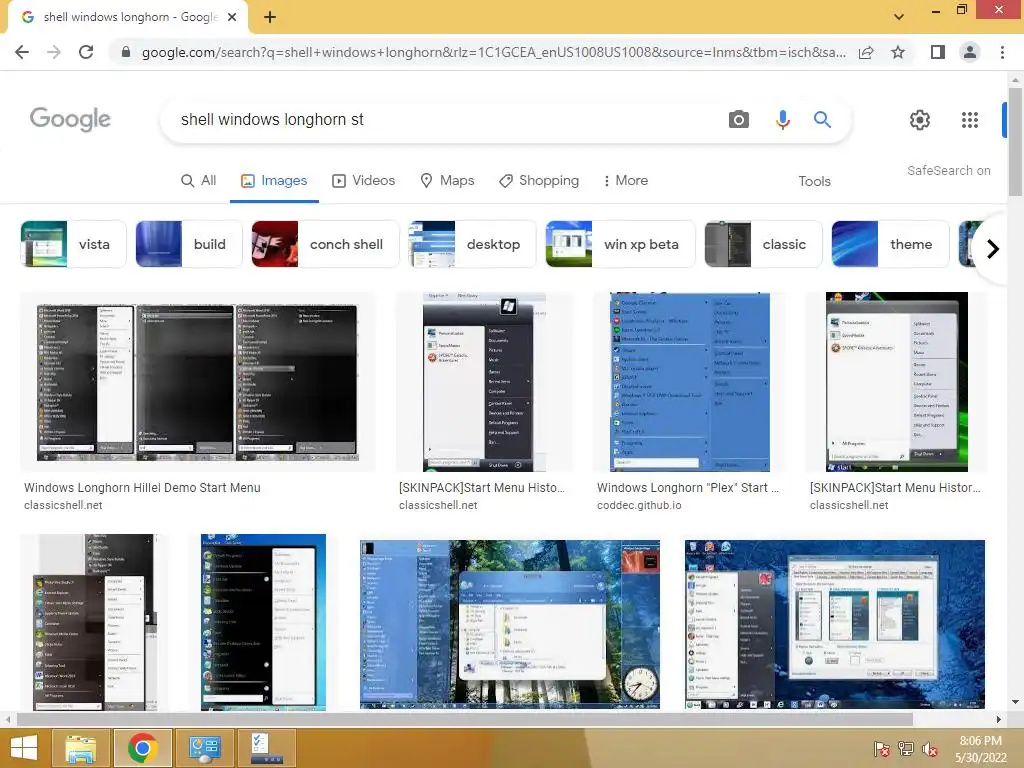Click Chrome icon in the taskbar
The width and height of the screenshot is (1024, 768).
[x=142, y=748]
